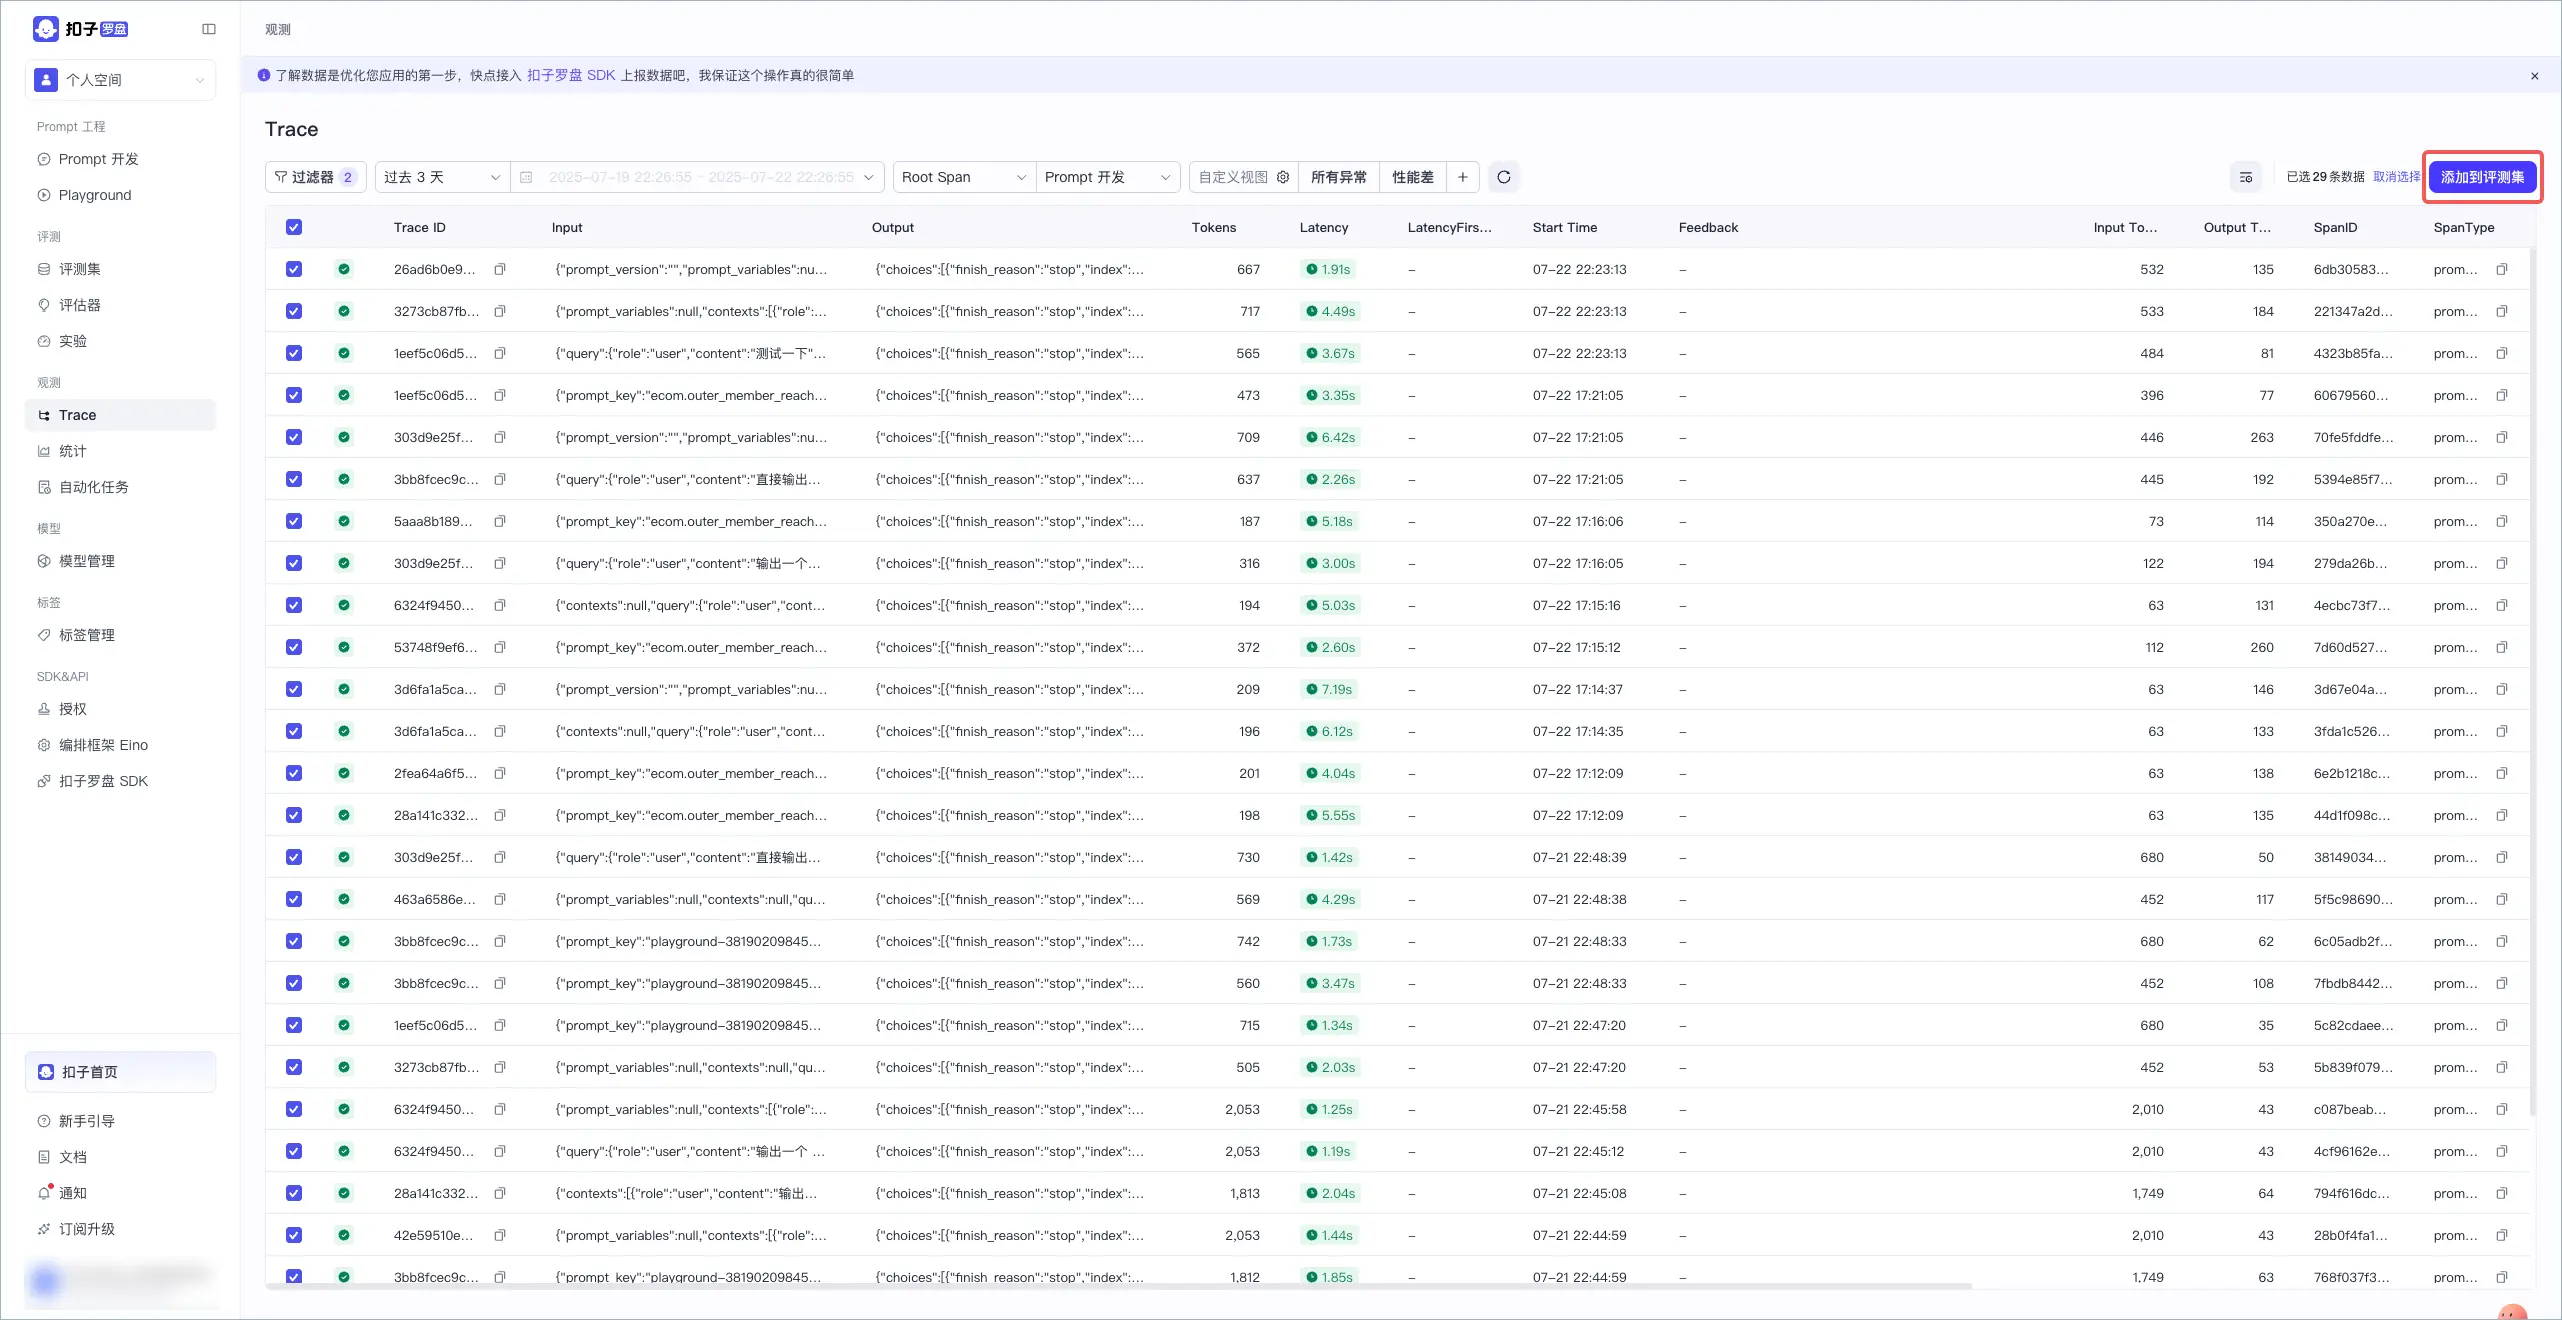Copy Trace ID 463a6586e
The height and width of the screenshot is (1320, 2562).
(x=500, y=899)
